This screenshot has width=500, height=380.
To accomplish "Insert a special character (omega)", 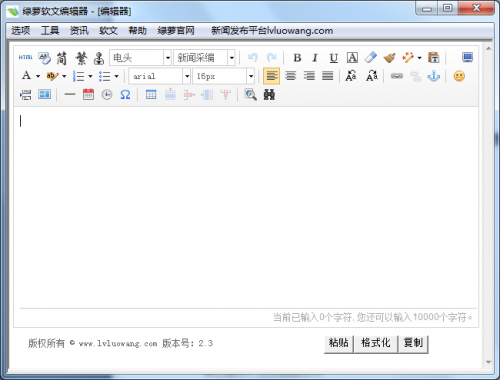I will [125, 95].
